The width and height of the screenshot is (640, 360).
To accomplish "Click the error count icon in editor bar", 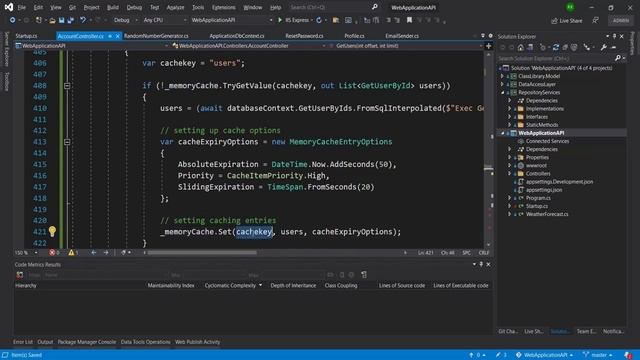I will pos(52,253).
